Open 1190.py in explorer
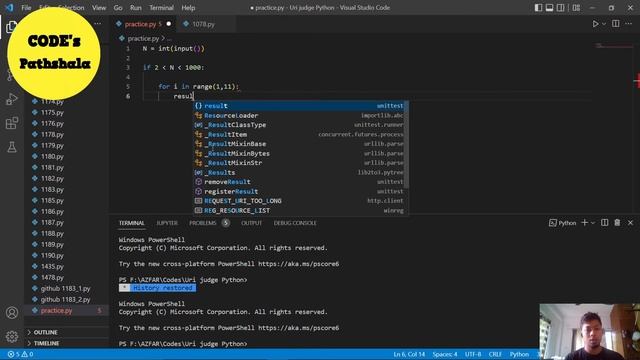This screenshot has height=360, width=640. (x=52, y=256)
